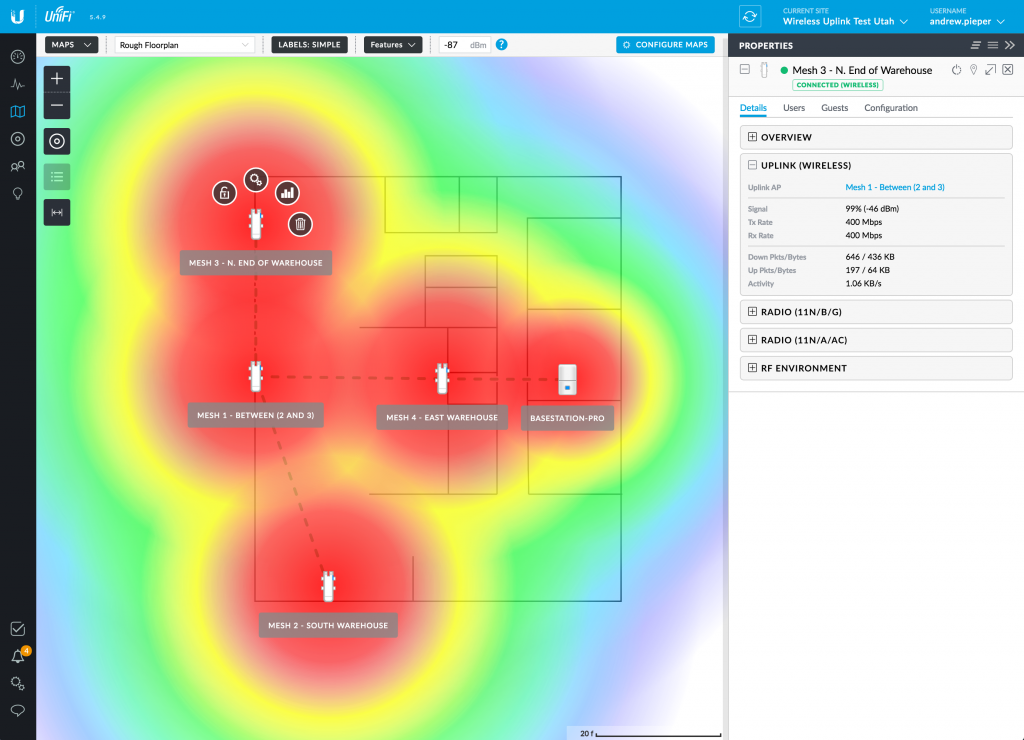Toggle the LABELS: SIMPLE button
The height and width of the screenshot is (740, 1024).
[x=309, y=45]
